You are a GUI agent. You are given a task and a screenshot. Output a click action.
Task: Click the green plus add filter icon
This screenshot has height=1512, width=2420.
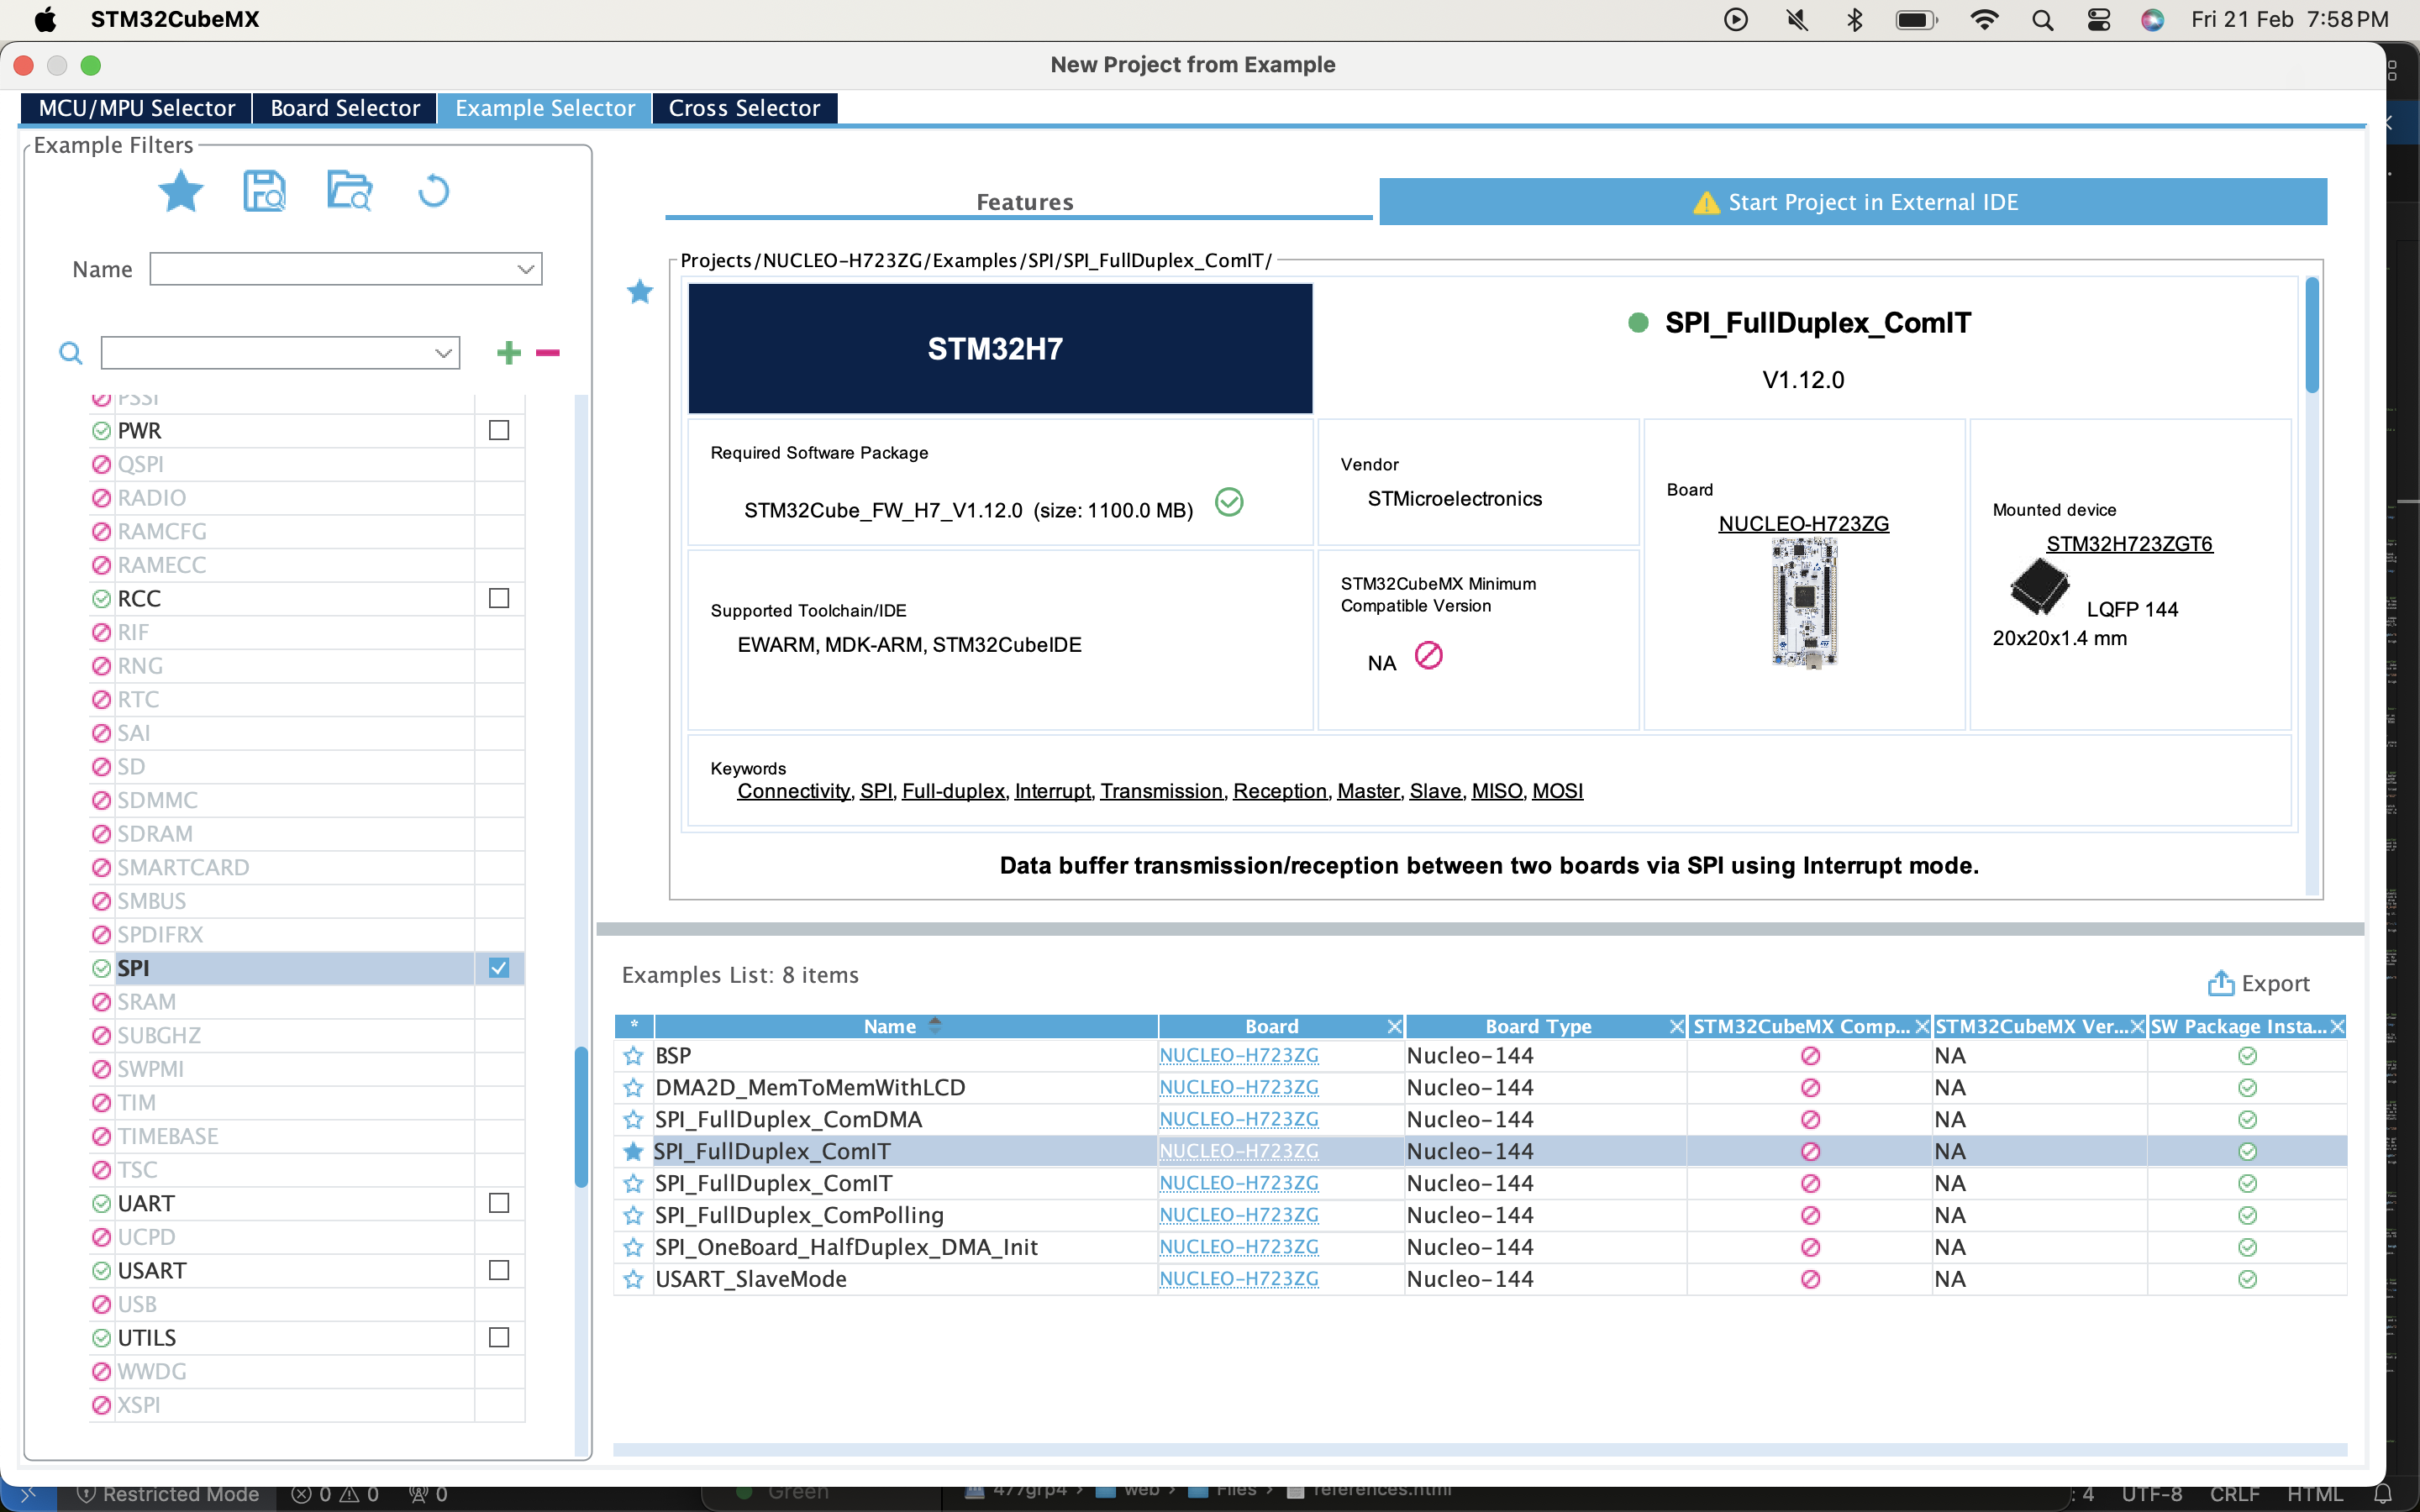pyautogui.click(x=509, y=353)
